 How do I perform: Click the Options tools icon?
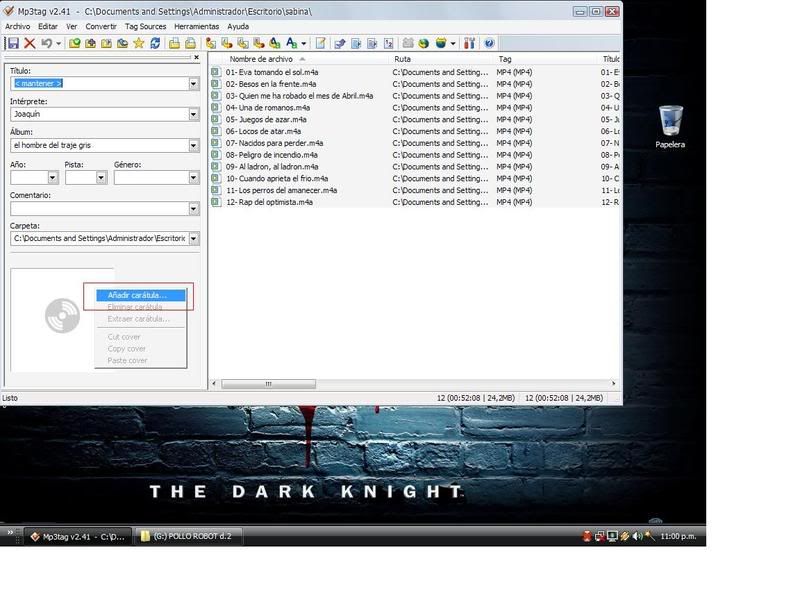click(x=469, y=43)
